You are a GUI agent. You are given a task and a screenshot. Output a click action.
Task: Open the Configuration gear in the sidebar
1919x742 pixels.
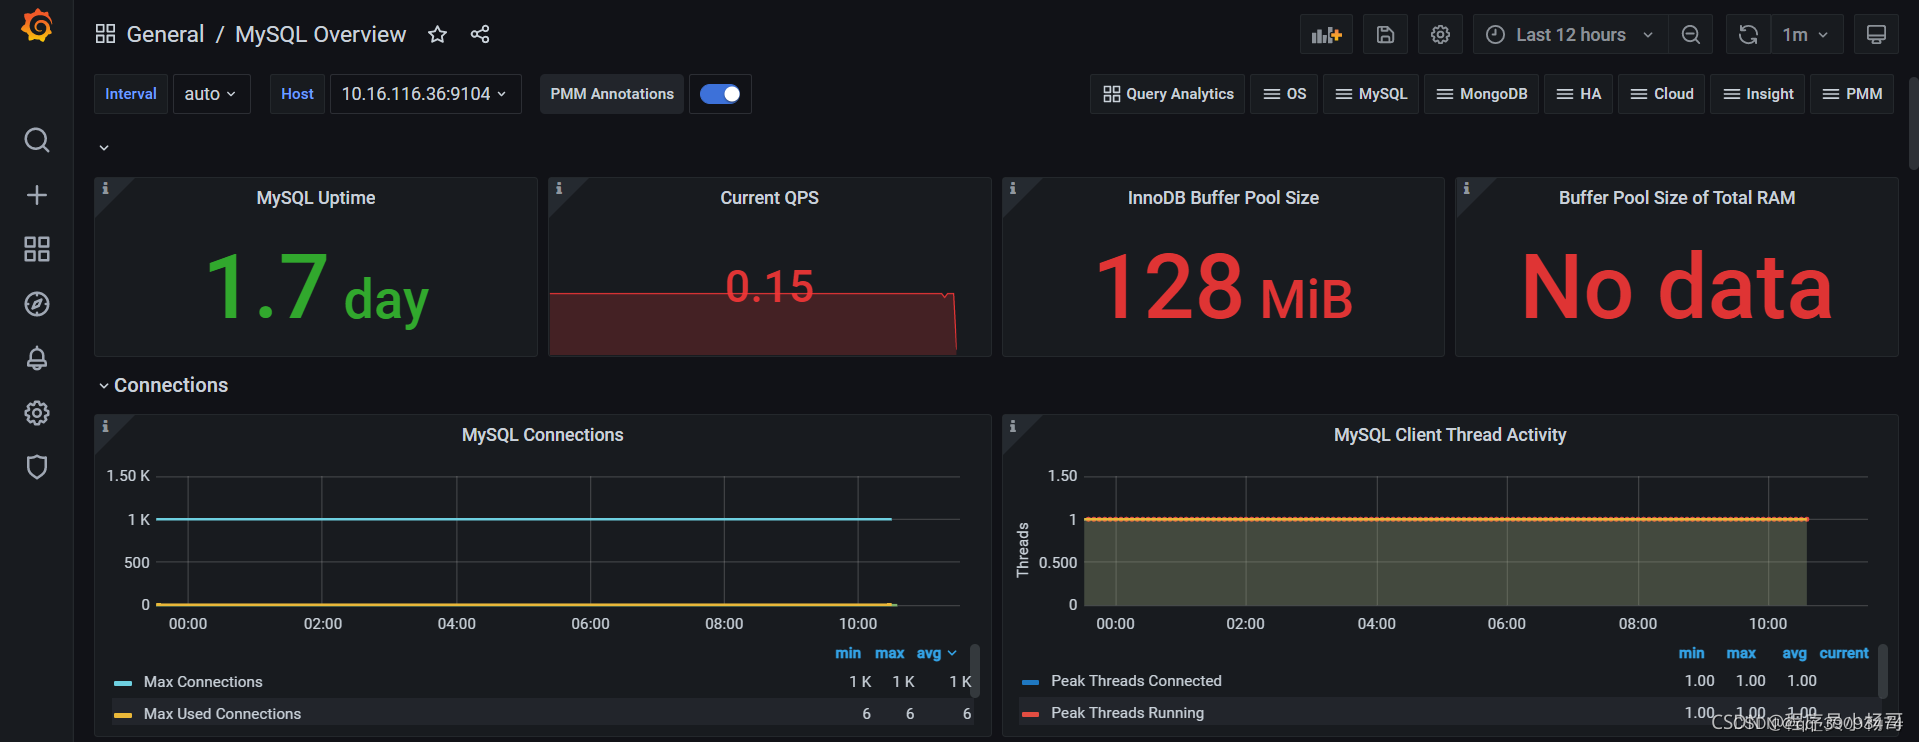37,413
